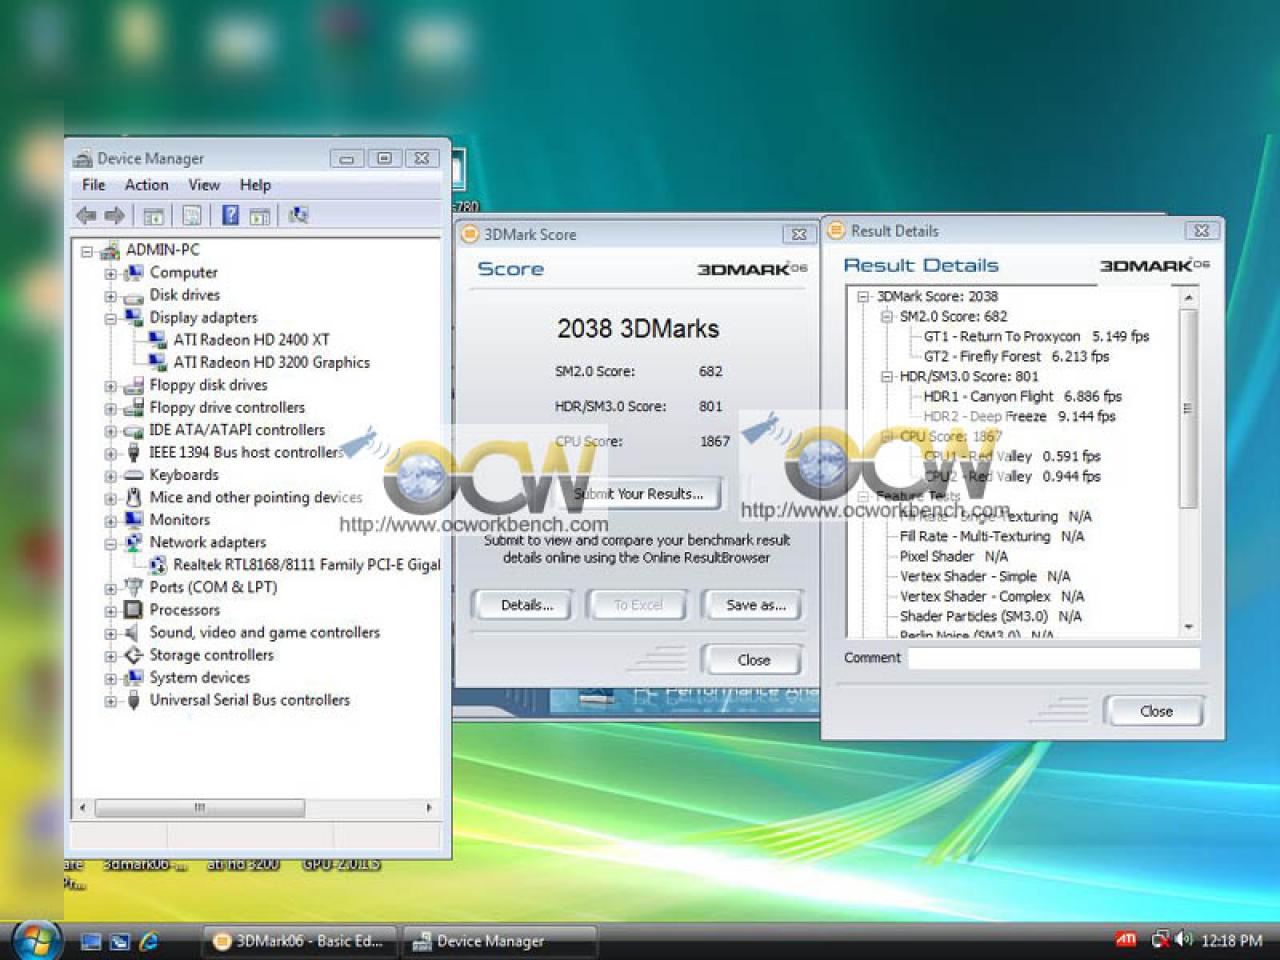
Task: Select the ATI Radeon HD 3200 Graphics adapter
Action: pyautogui.click(x=271, y=362)
